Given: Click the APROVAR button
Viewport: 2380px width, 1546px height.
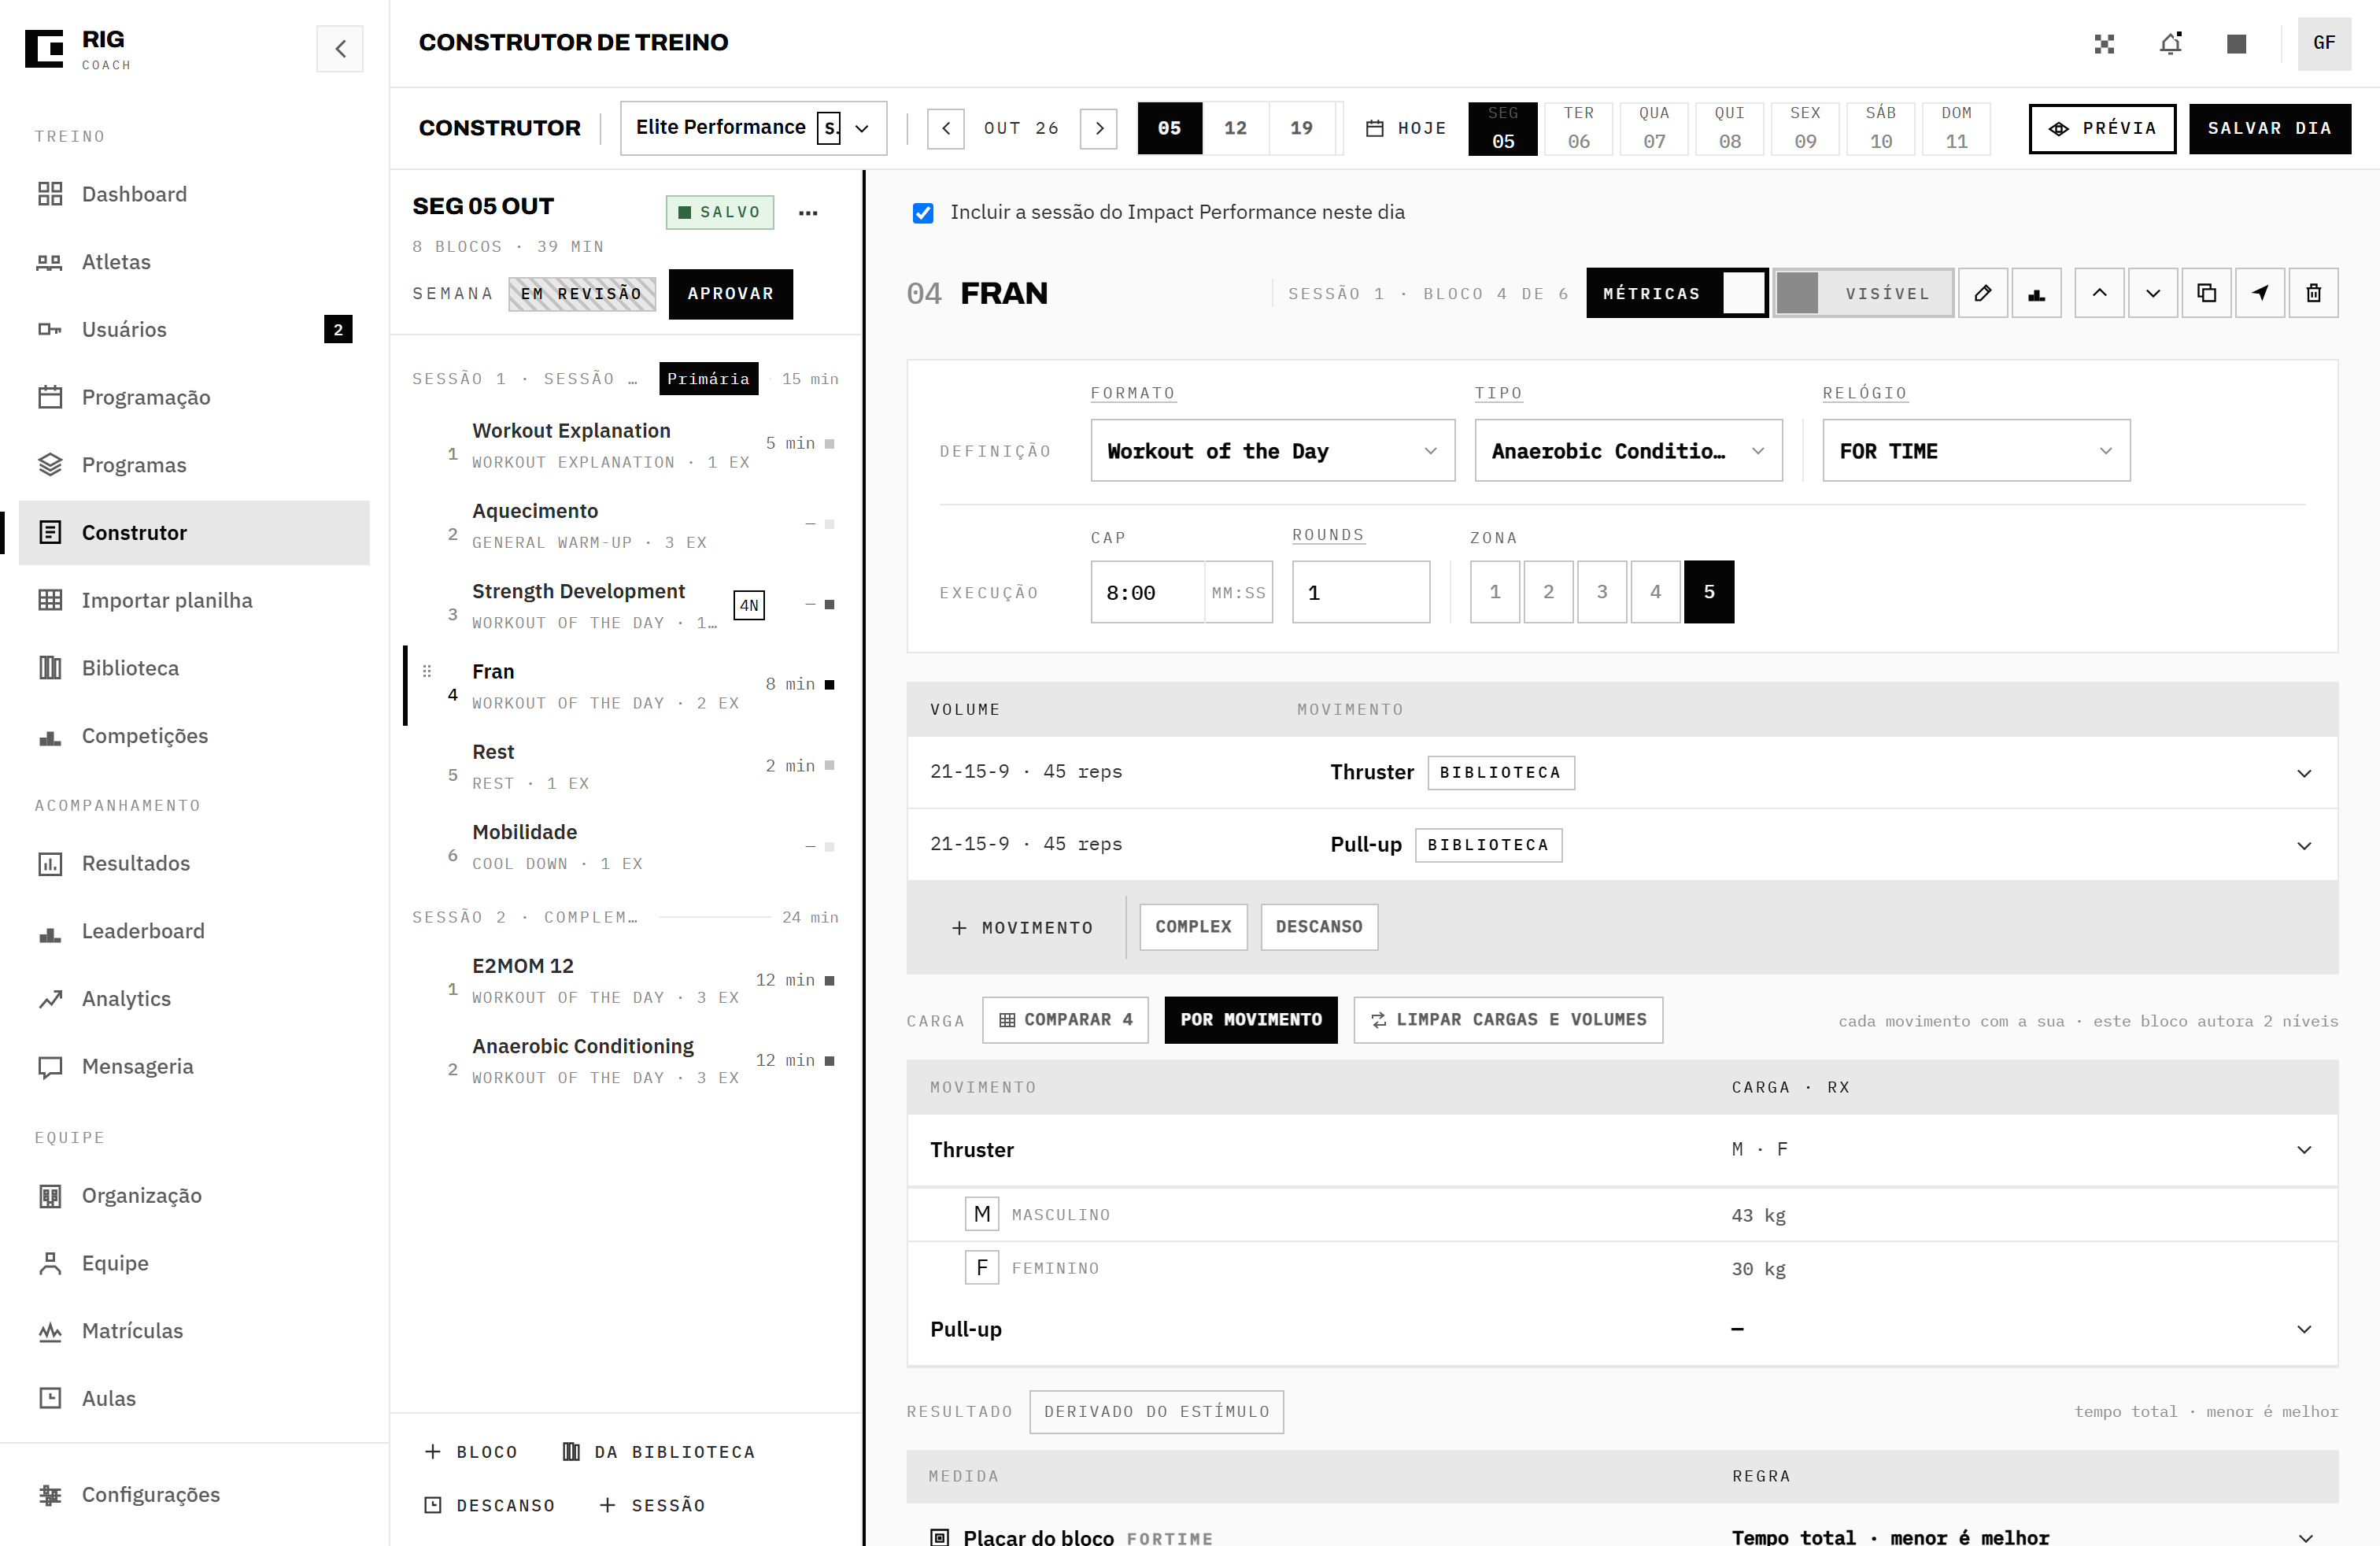Looking at the screenshot, I should tap(731, 293).
